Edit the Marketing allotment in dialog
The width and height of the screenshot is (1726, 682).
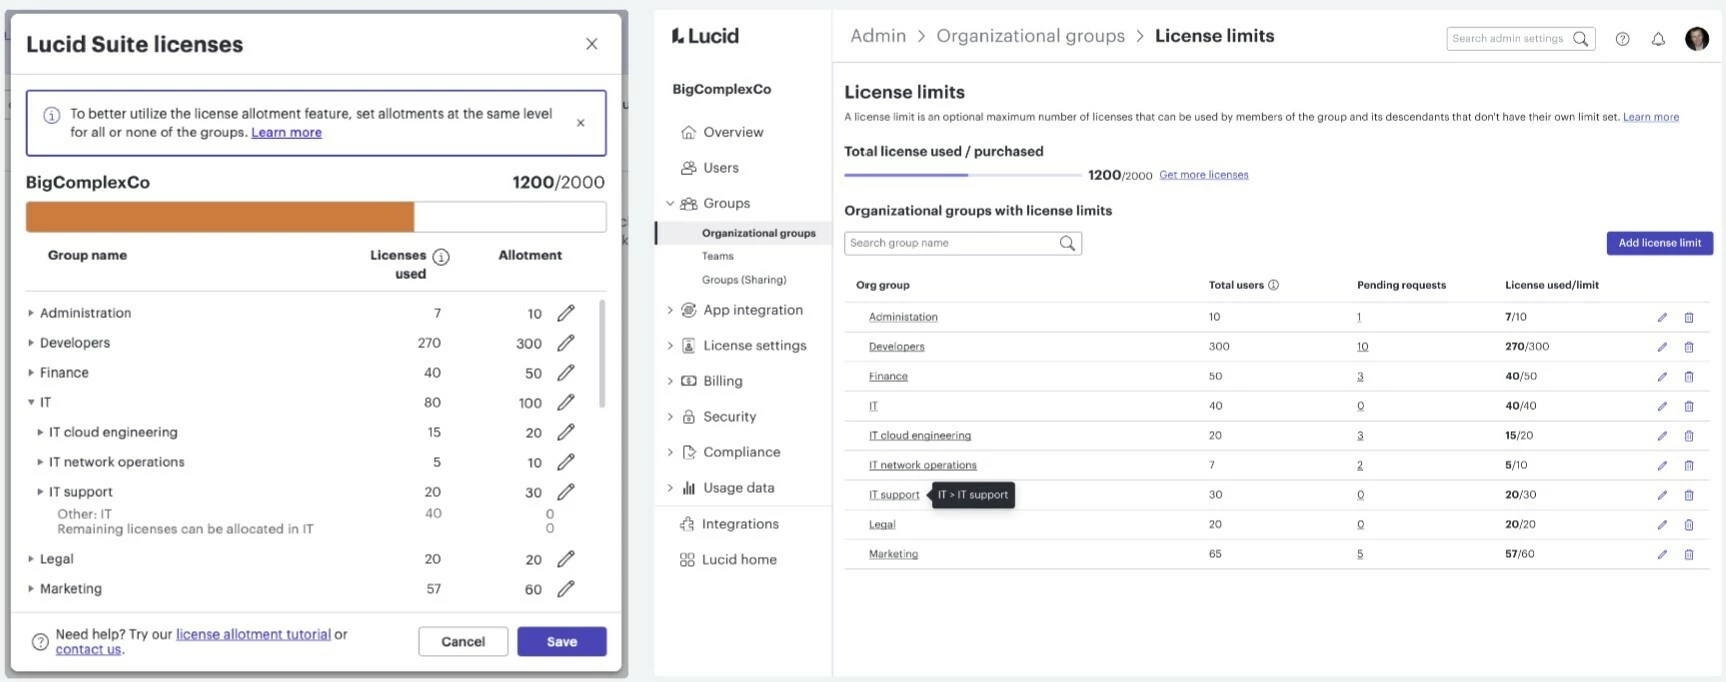pos(566,589)
